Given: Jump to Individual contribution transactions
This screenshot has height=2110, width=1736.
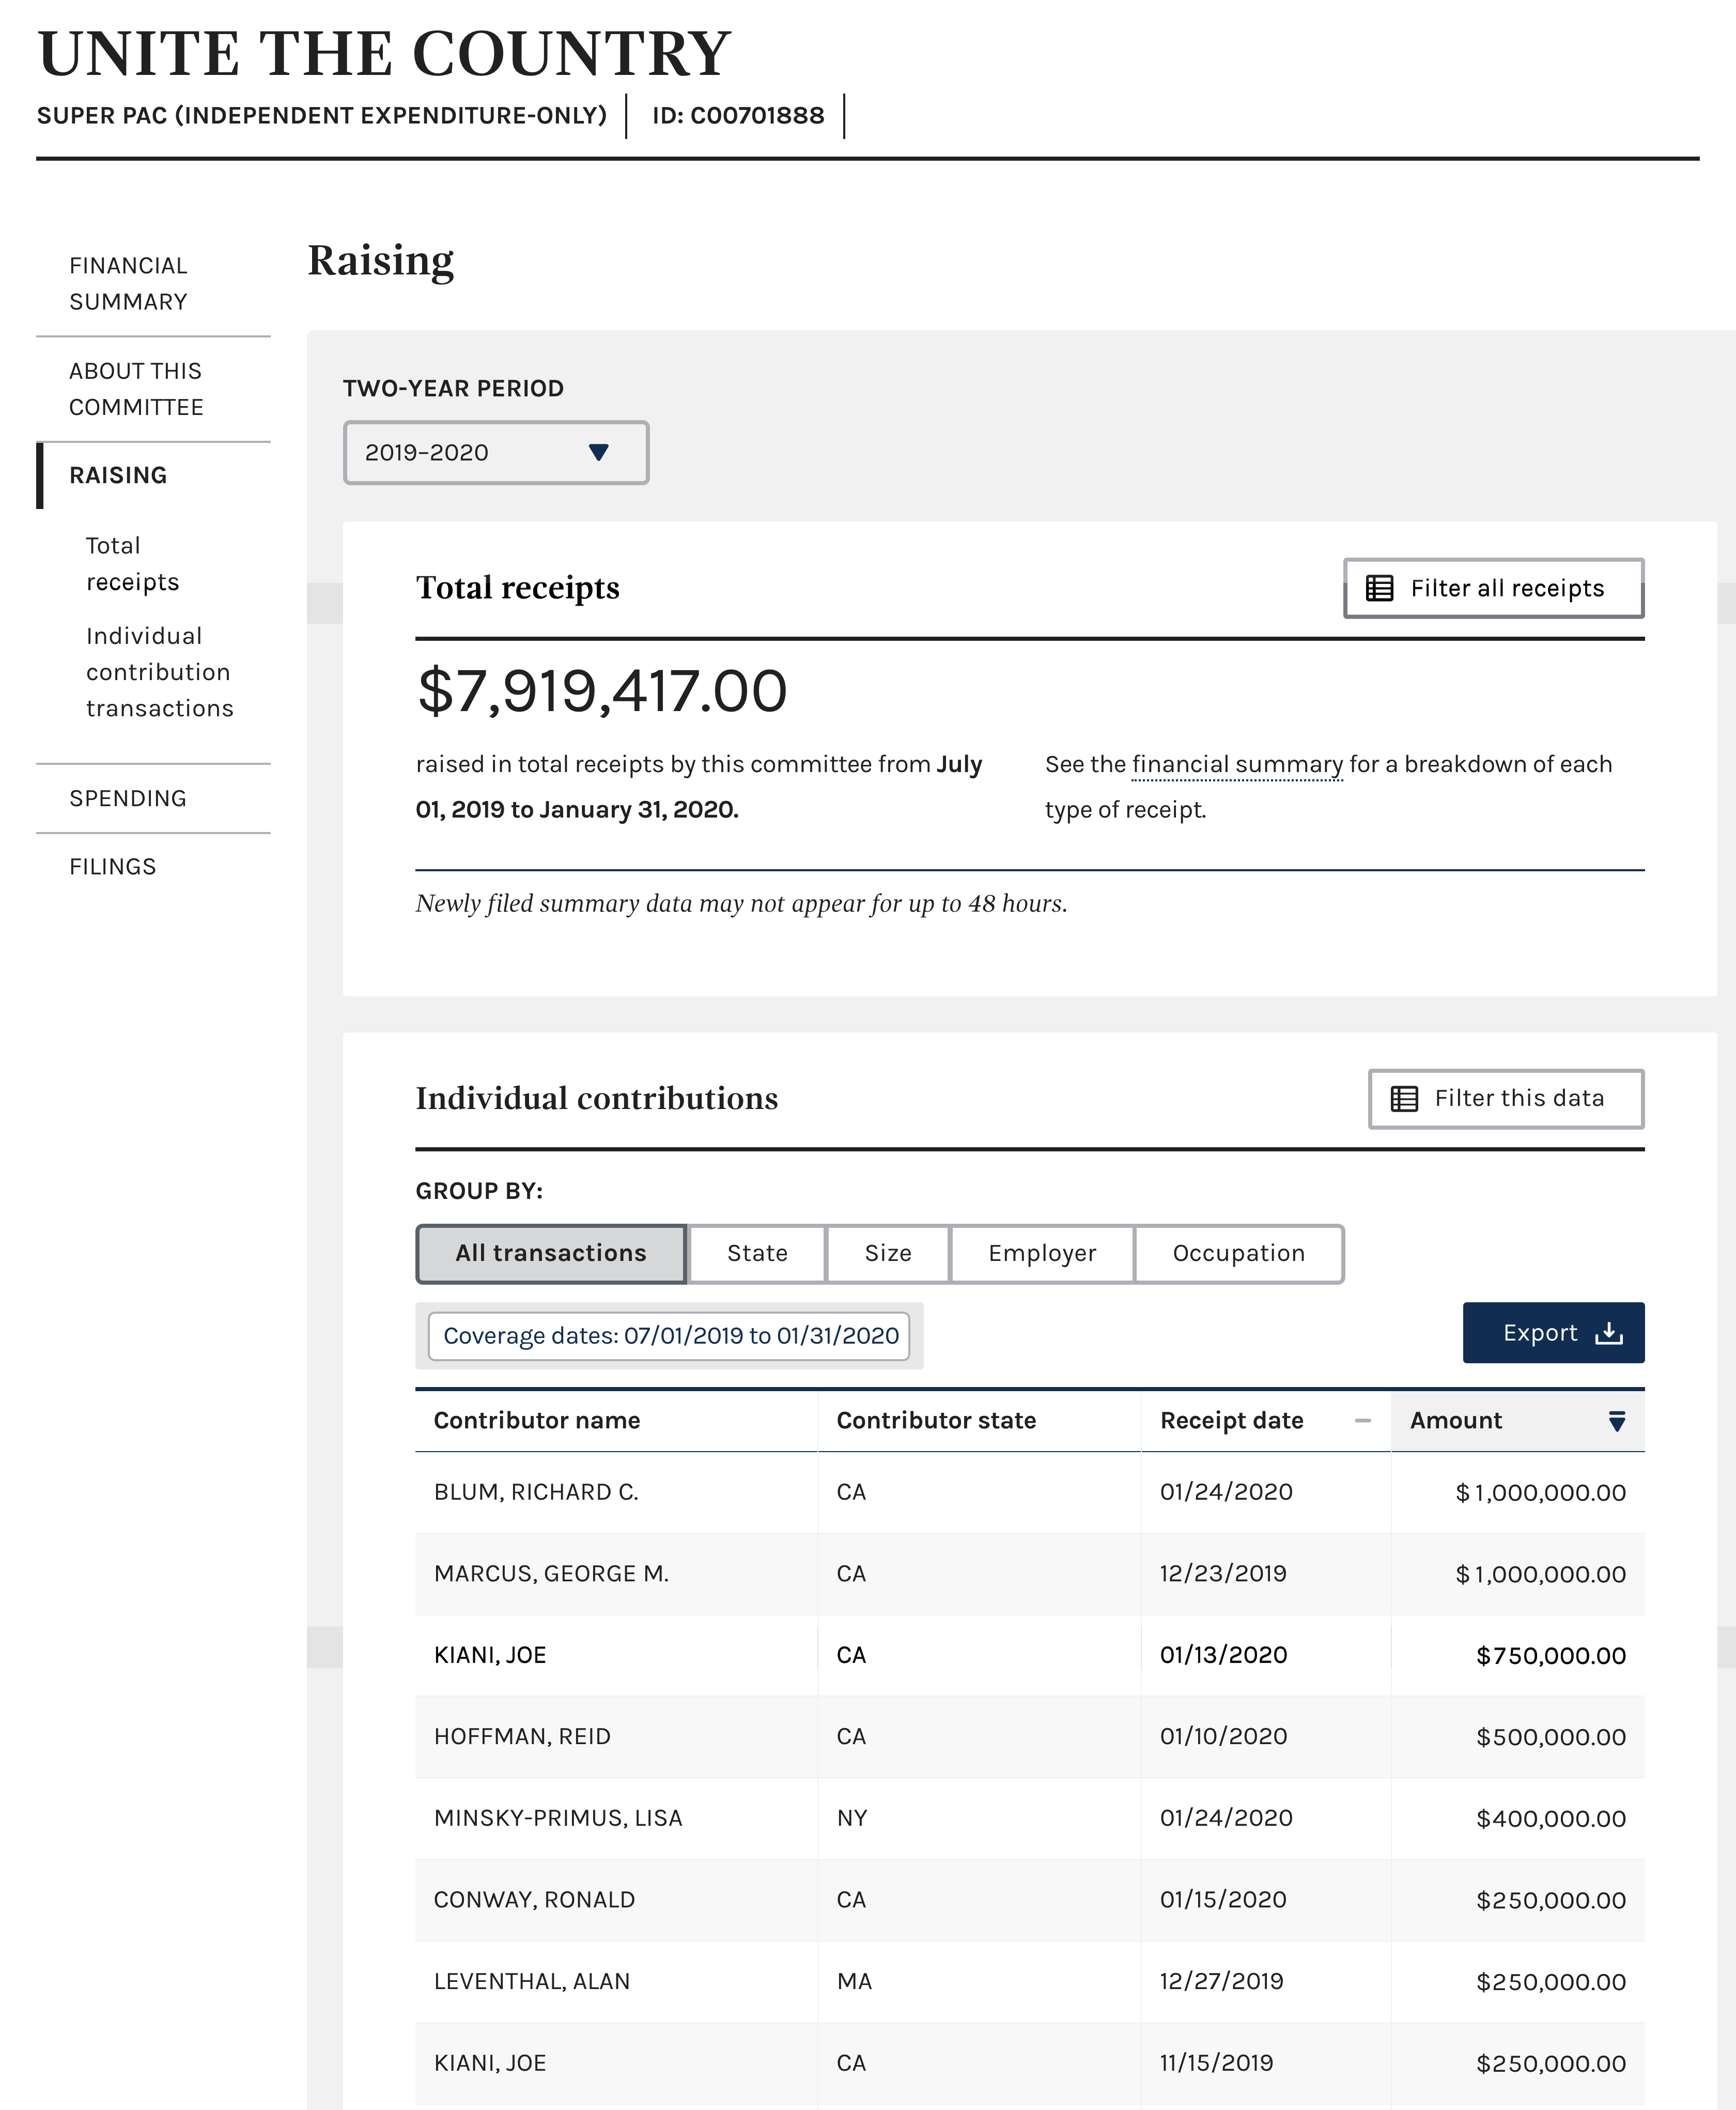Looking at the screenshot, I should (159, 672).
